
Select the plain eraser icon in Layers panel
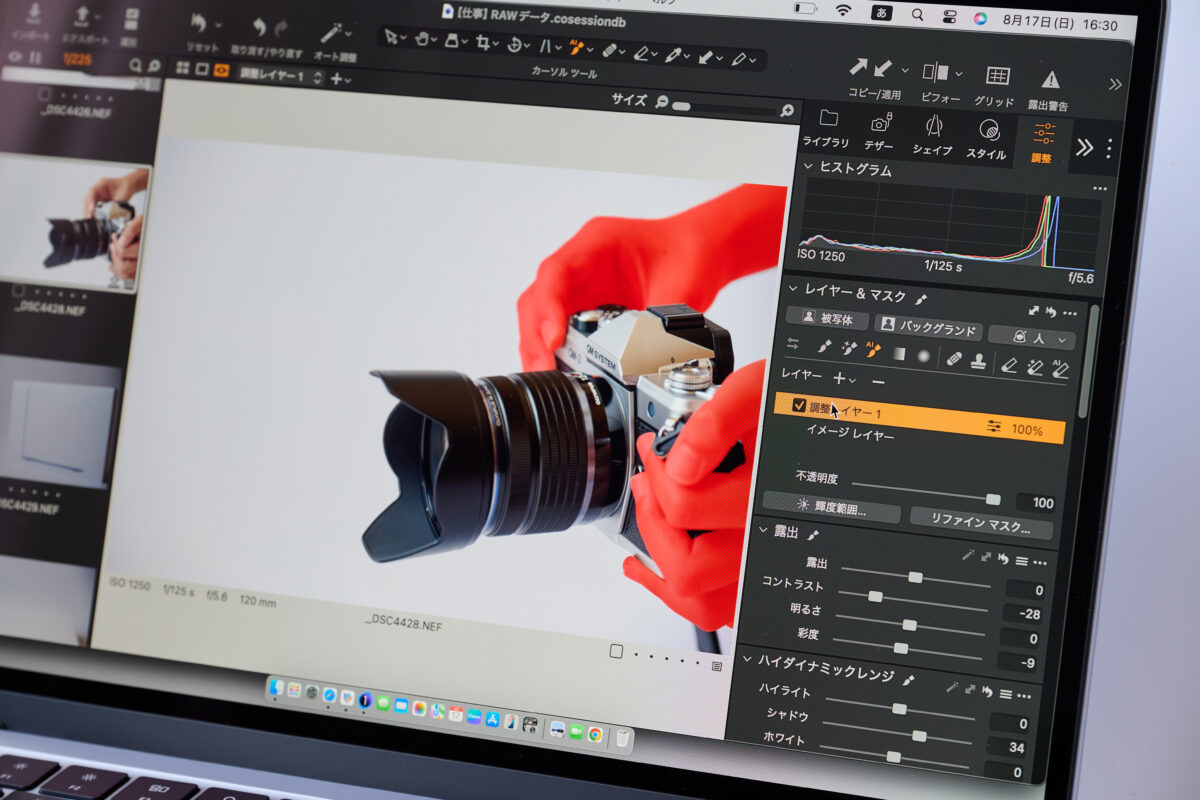[x=1009, y=365]
